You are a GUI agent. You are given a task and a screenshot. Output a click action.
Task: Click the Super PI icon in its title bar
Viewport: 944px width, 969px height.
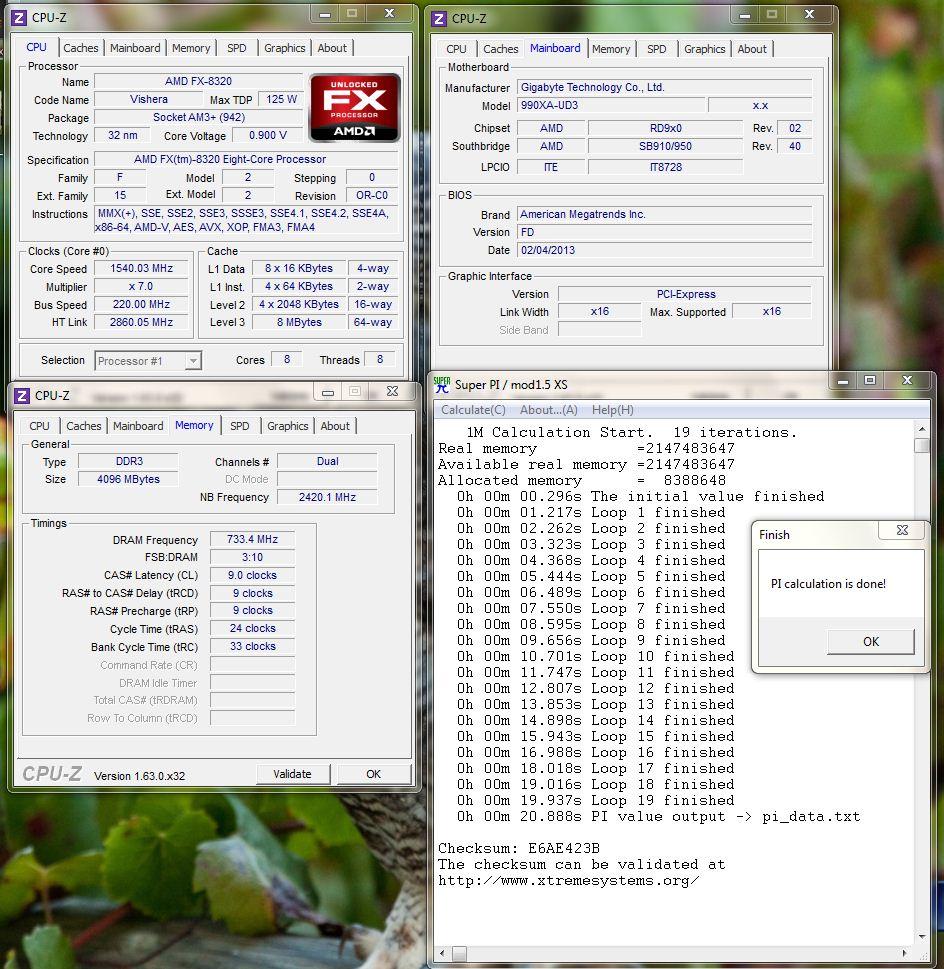coord(442,384)
